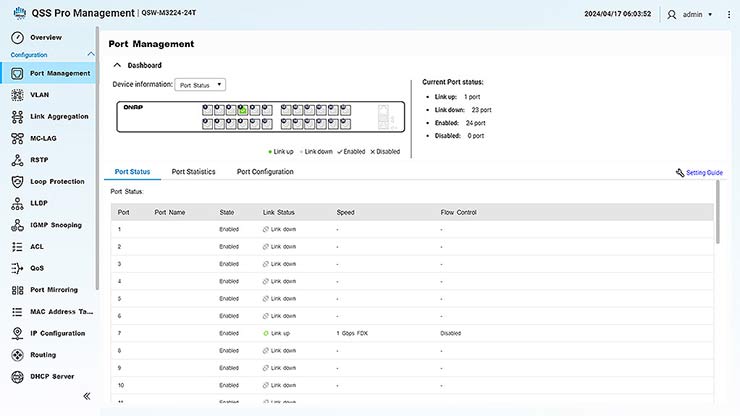Image resolution: width=740 pixels, height=416 pixels.
Task: Collapse the Configuration menu group
Action: (92, 54)
